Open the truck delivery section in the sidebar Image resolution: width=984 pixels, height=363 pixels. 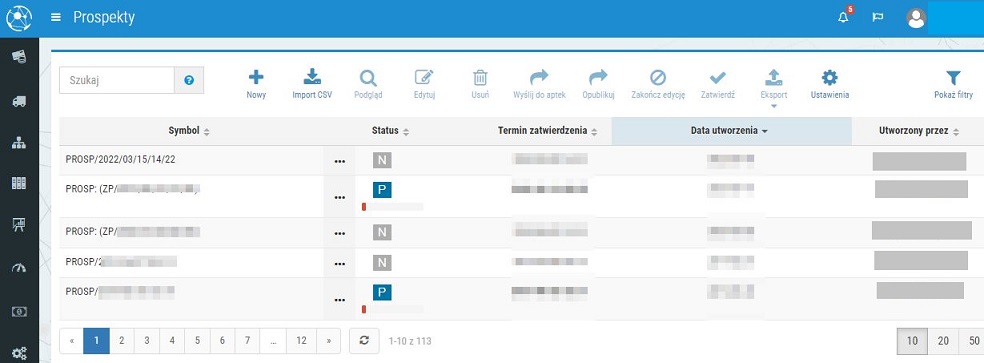pyautogui.click(x=19, y=102)
